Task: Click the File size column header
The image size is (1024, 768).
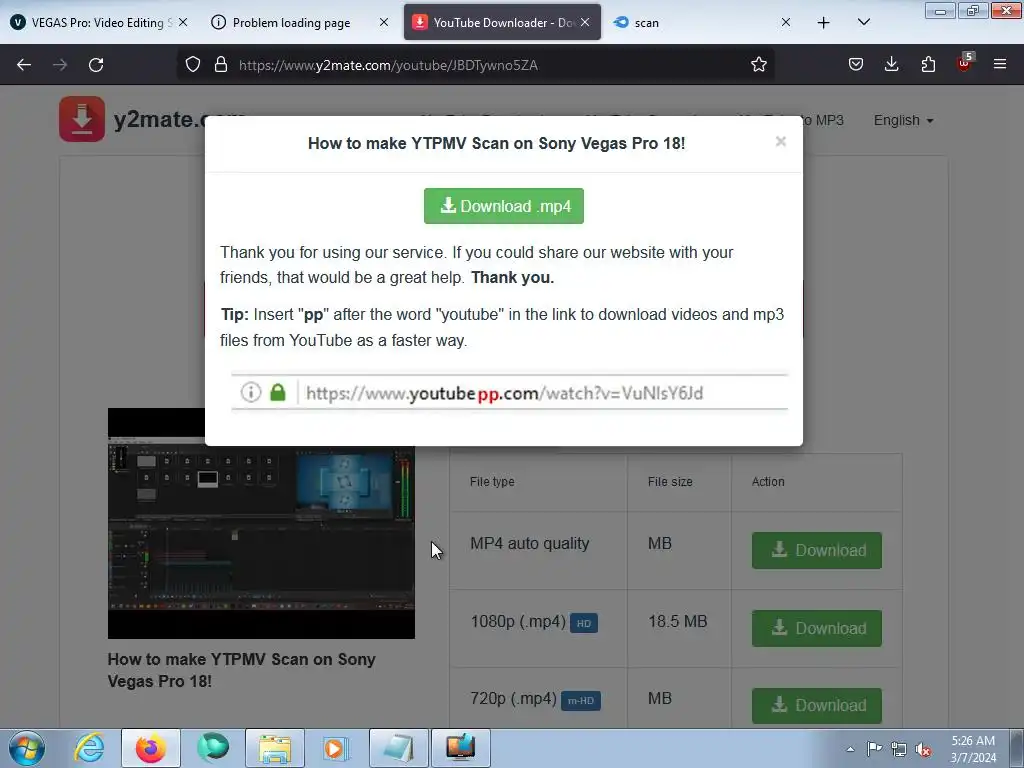Action: point(670,481)
